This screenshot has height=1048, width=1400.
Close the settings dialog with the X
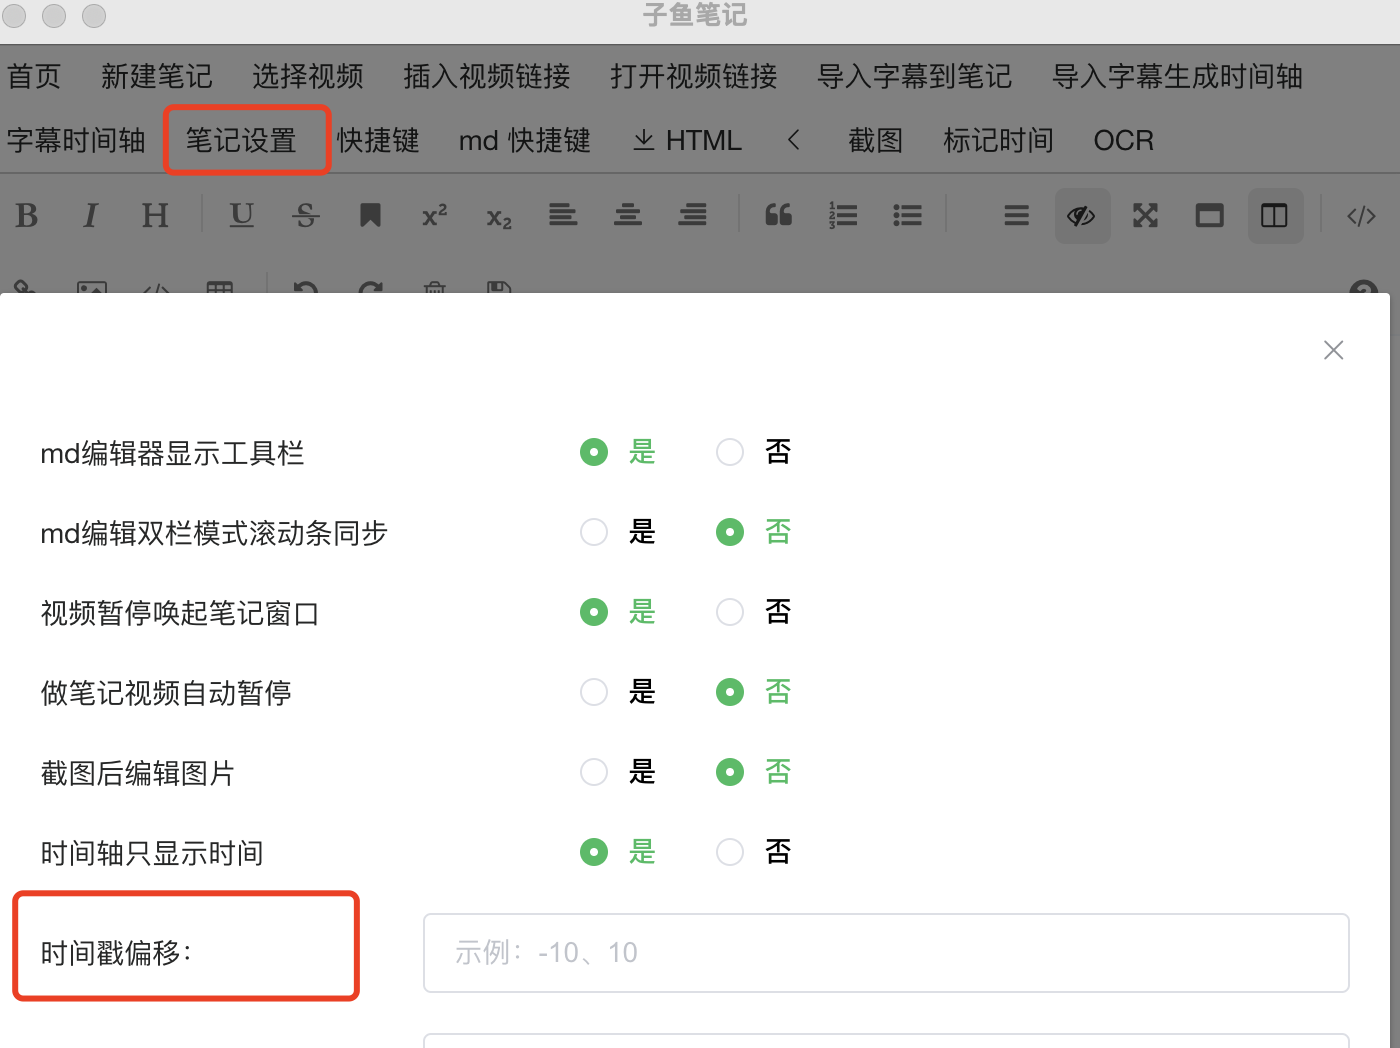click(1333, 350)
